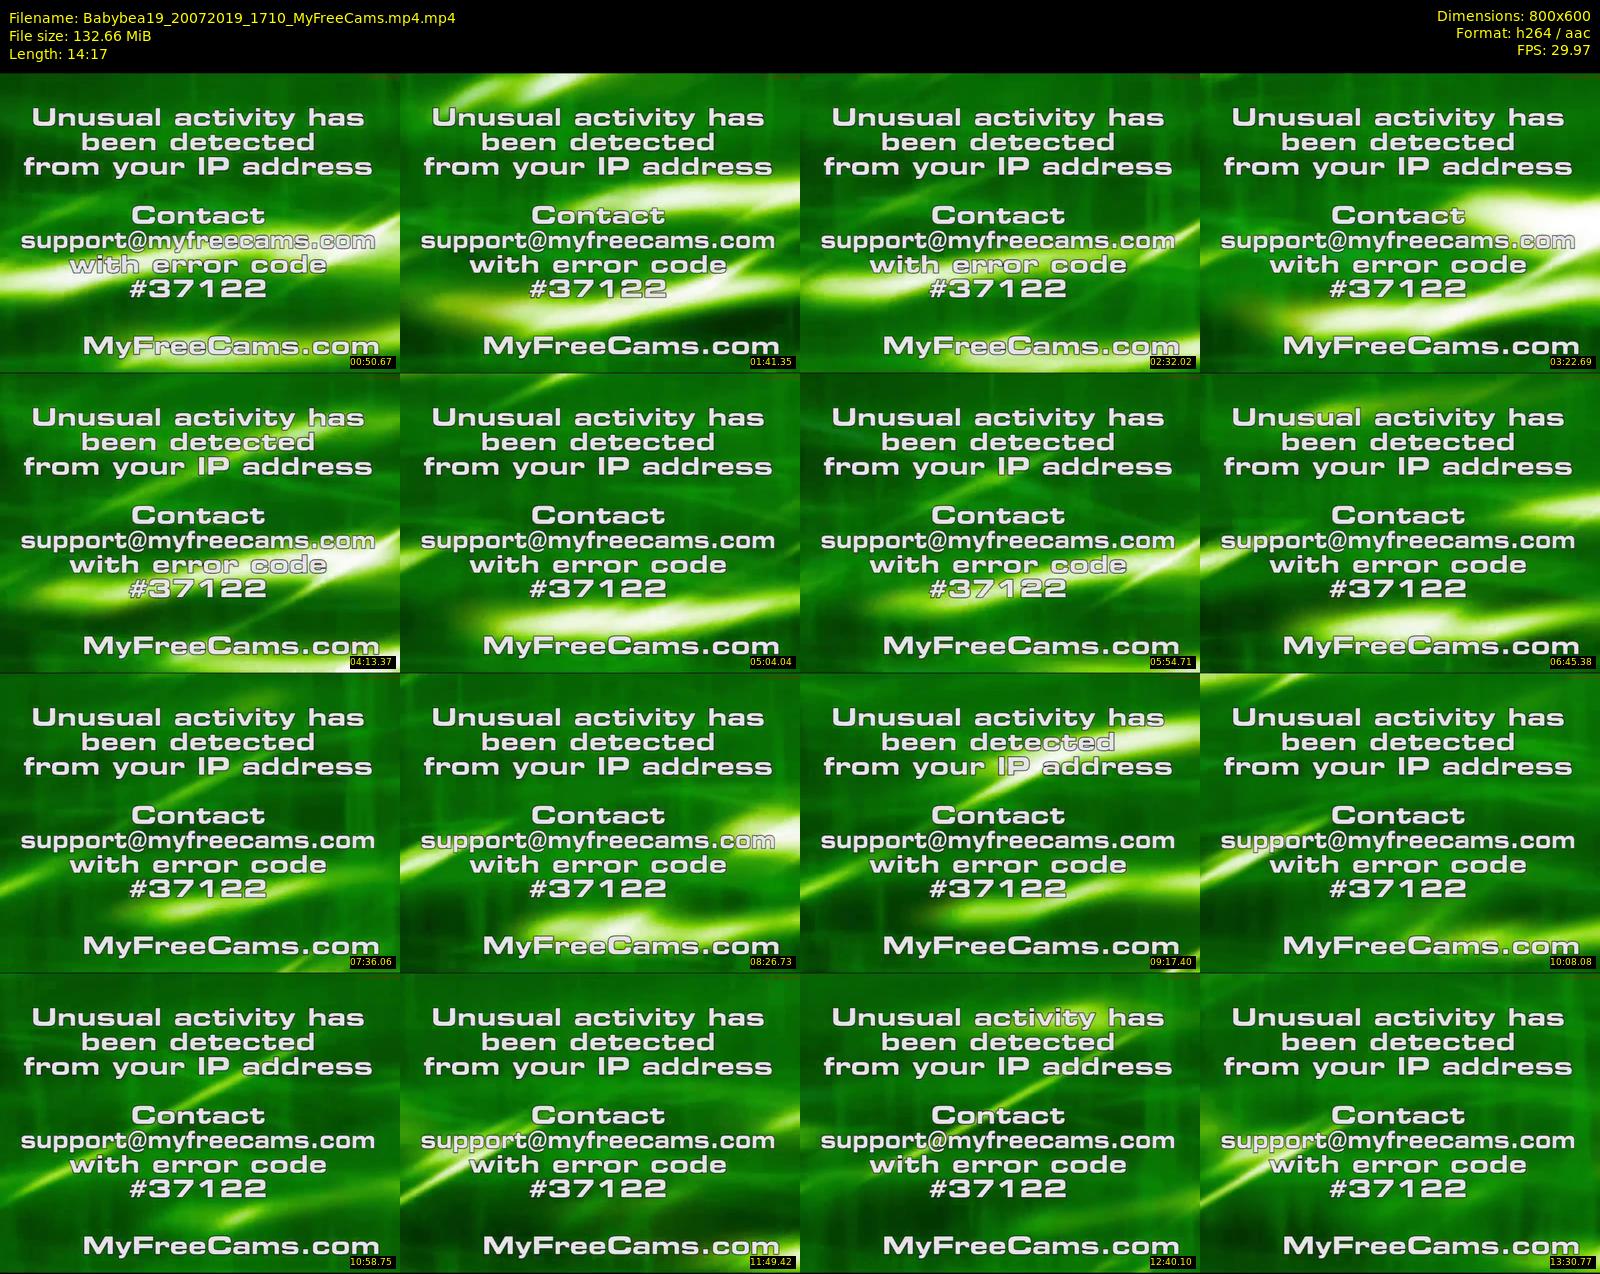Choose the thumbnail marked 08:26.73
Screen dimensions: 1600x1274
click(600, 823)
